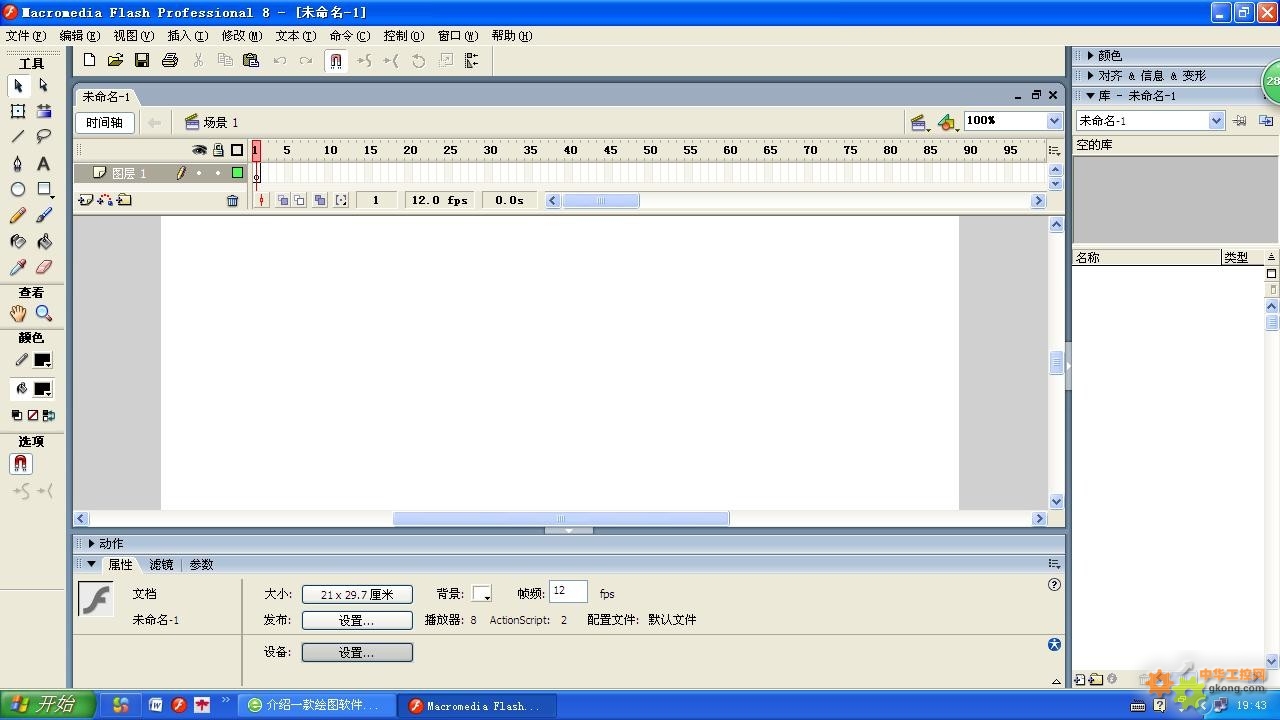Switch to the 参数 tab
This screenshot has height=720, width=1280.
201,565
